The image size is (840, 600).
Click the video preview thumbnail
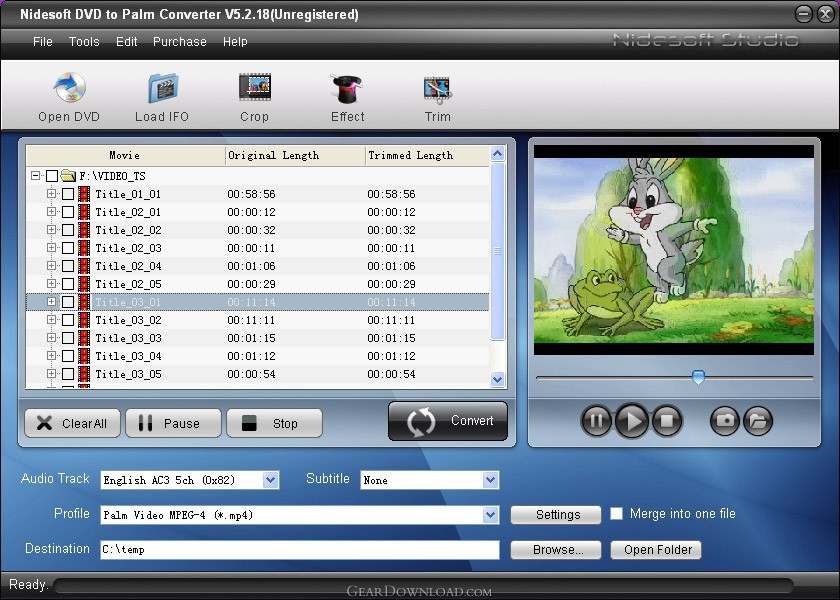(674, 250)
